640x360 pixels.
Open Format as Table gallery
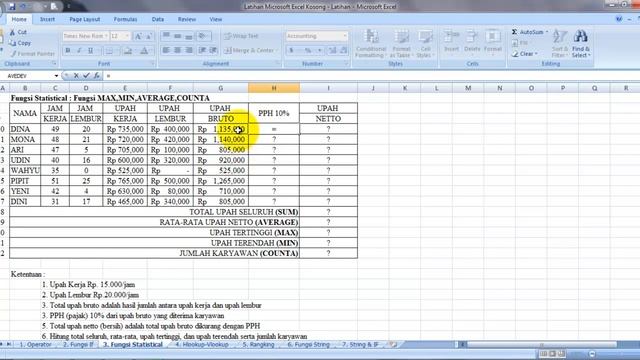click(x=401, y=43)
